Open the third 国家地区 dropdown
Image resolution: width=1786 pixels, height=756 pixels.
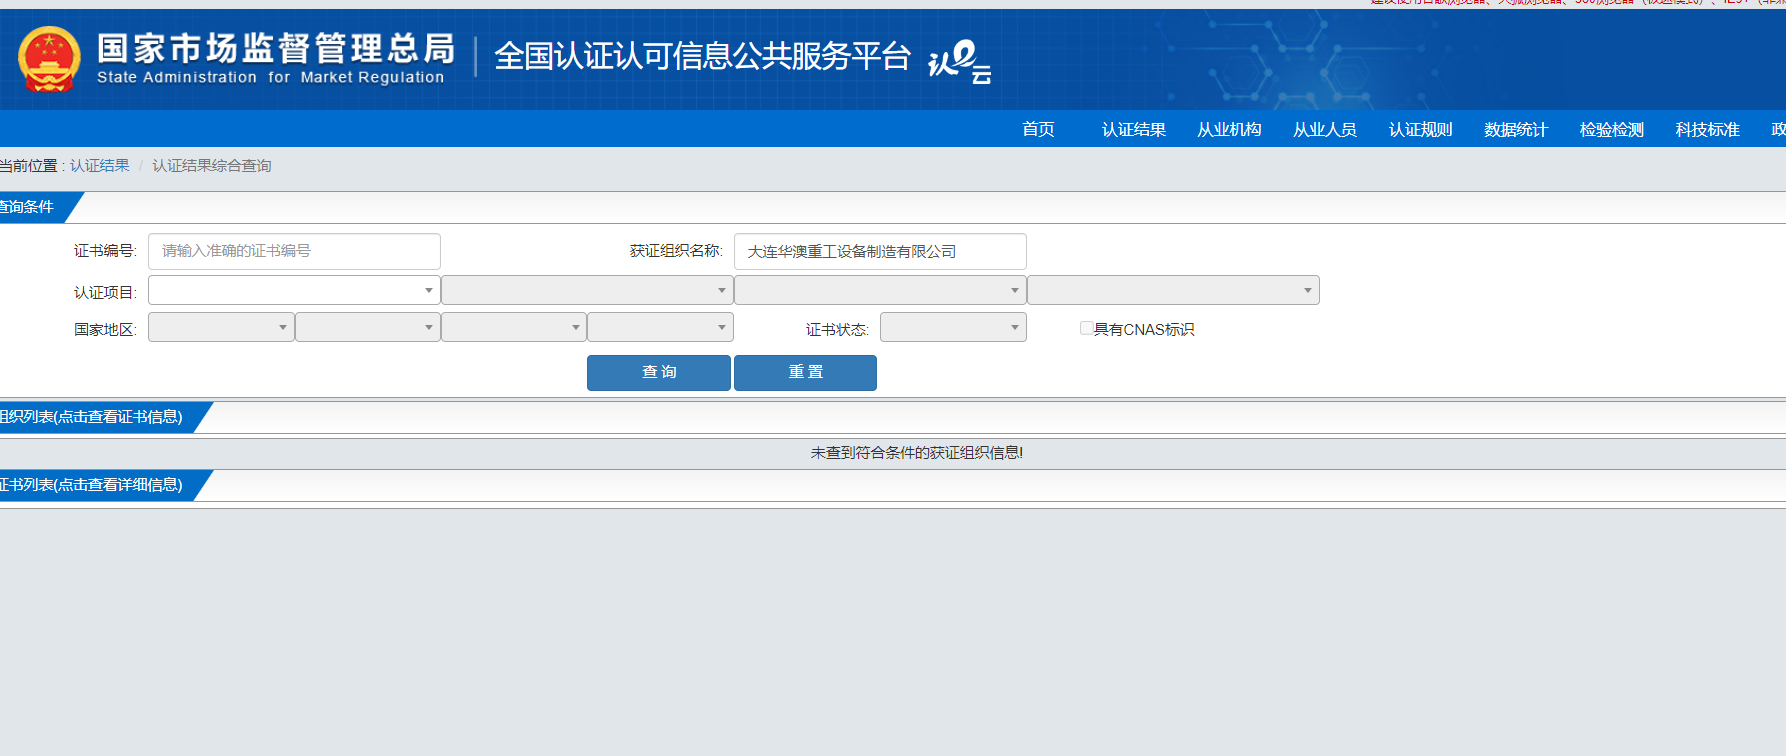(x=514, y=327)
